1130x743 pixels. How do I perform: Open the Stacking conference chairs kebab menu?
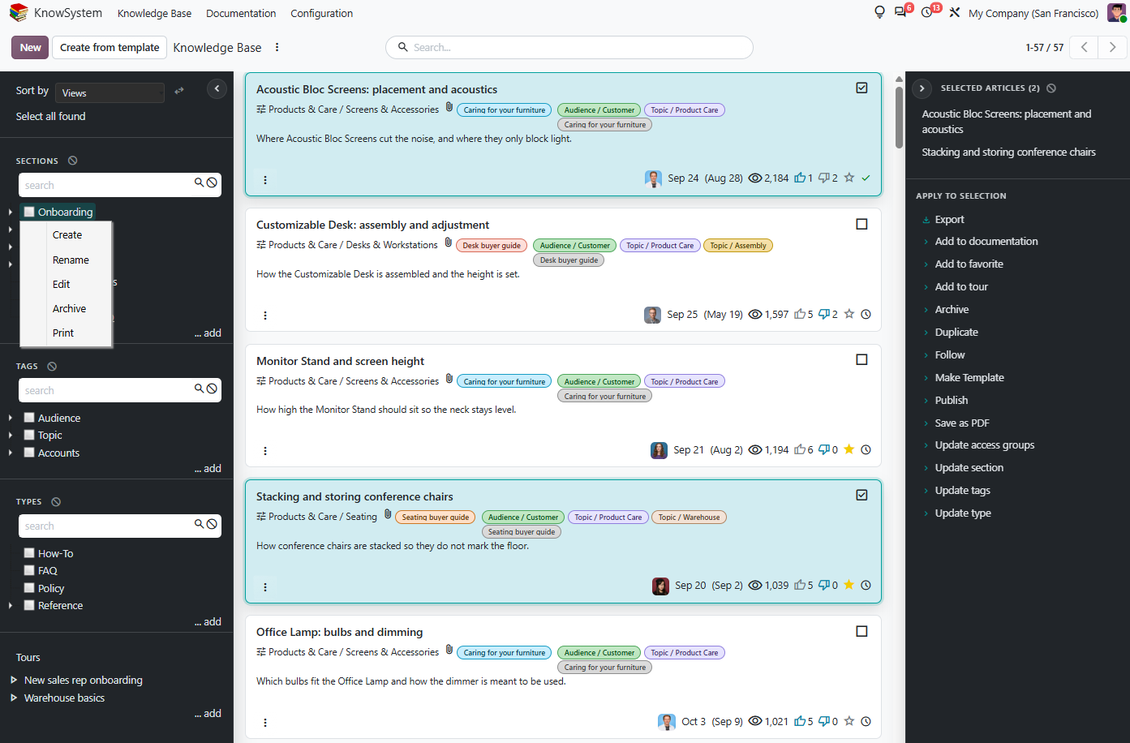click(265, 587)
